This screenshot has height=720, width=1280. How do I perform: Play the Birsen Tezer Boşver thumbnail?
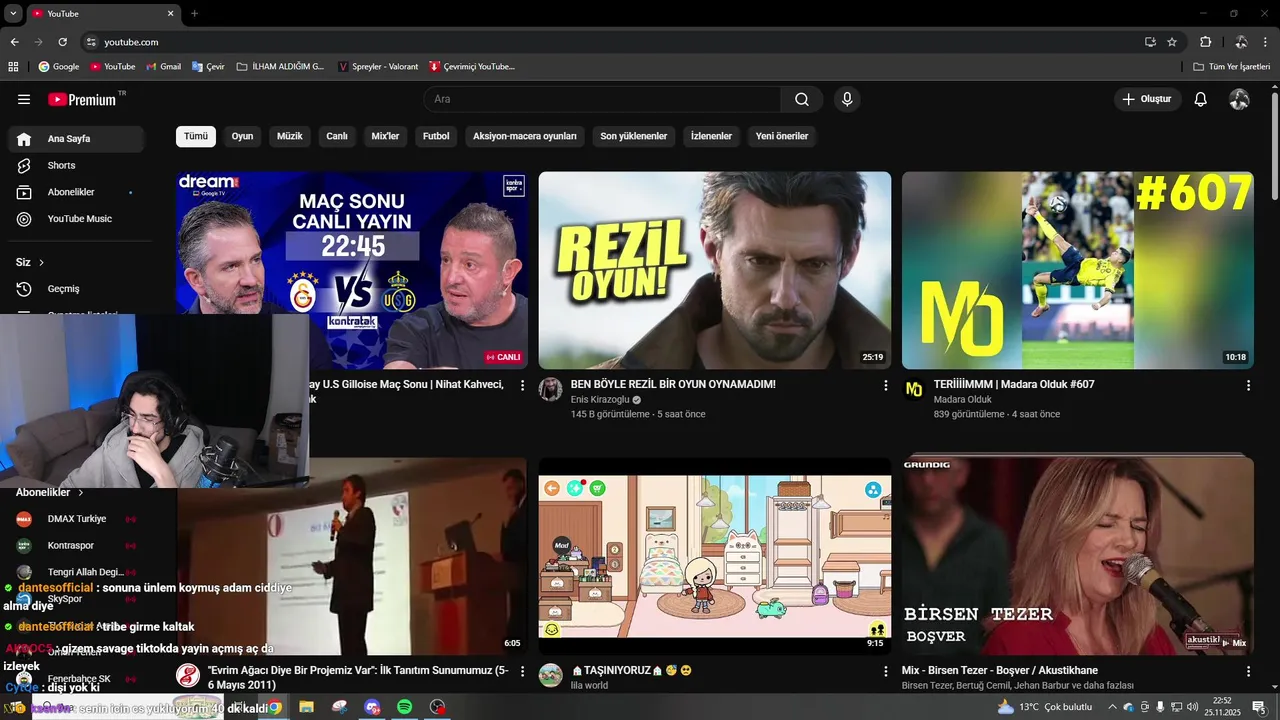pos(1078,556)
